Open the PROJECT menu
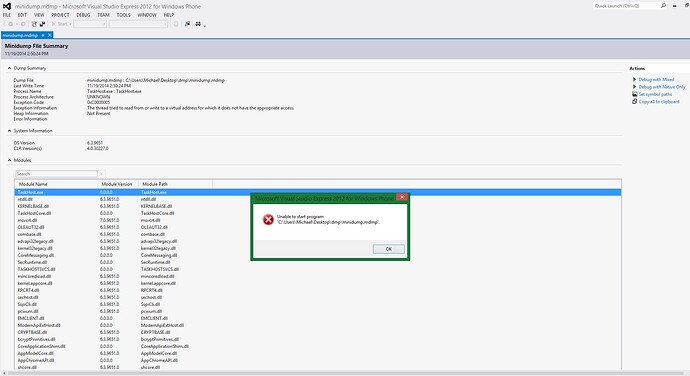Screen dimensions: 690x376 pos(60,15)
